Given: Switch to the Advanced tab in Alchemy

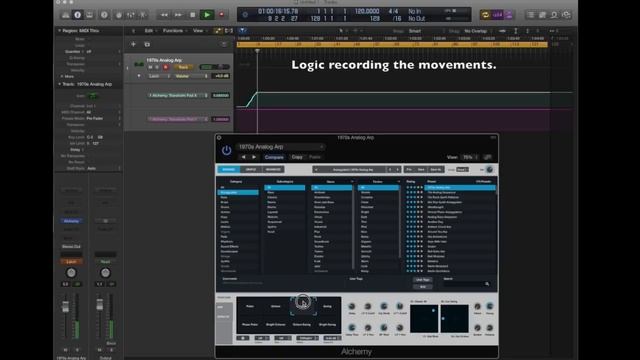Looking at the screenshot, I should click(x=273, y=169).
